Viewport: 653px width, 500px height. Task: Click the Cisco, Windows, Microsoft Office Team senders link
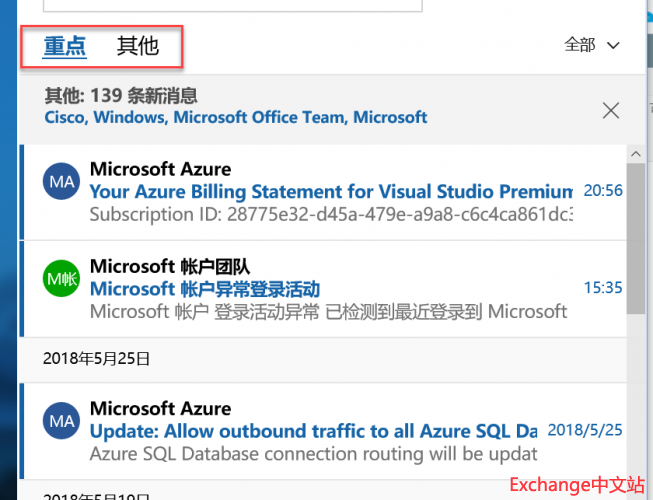(x=236, y=117)
